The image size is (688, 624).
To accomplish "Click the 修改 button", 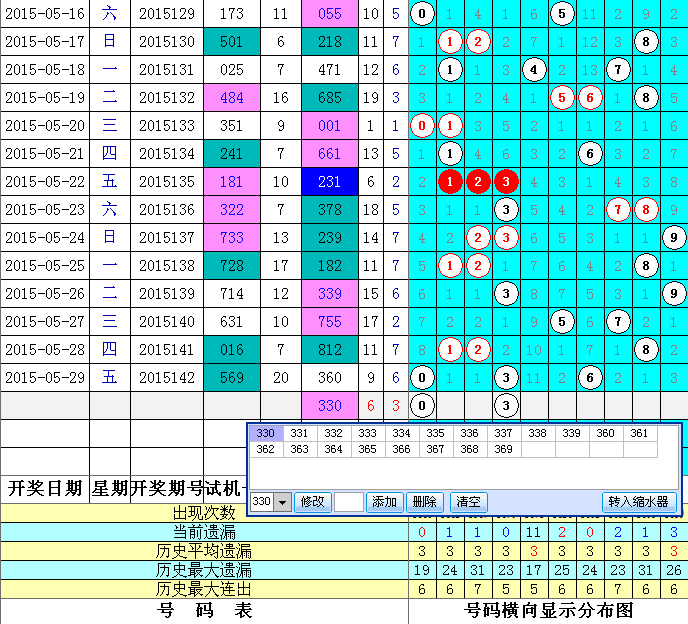I will pyautogui.click(x=313, y=502).
